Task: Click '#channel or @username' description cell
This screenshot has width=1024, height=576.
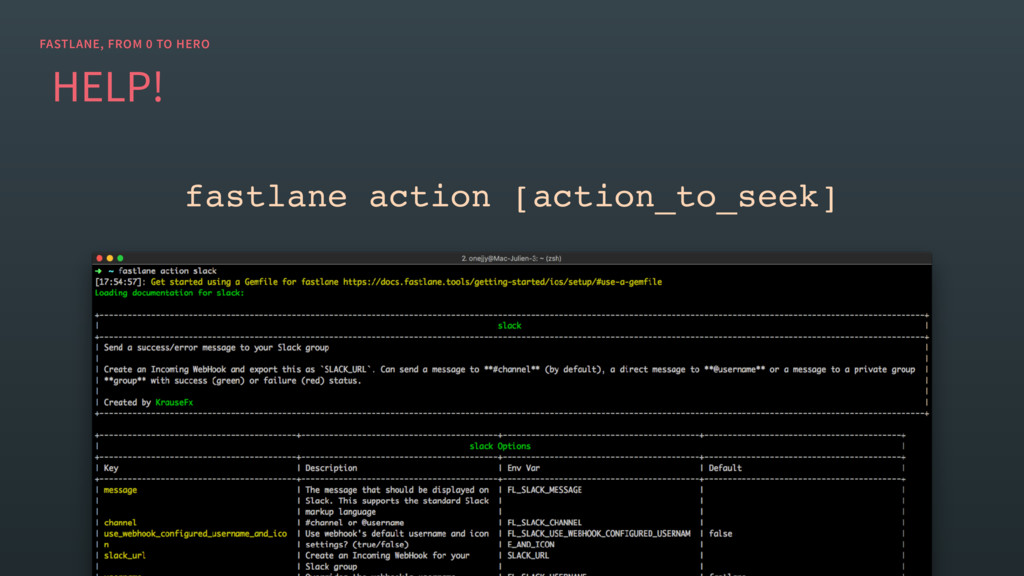Action: (355, 523)
